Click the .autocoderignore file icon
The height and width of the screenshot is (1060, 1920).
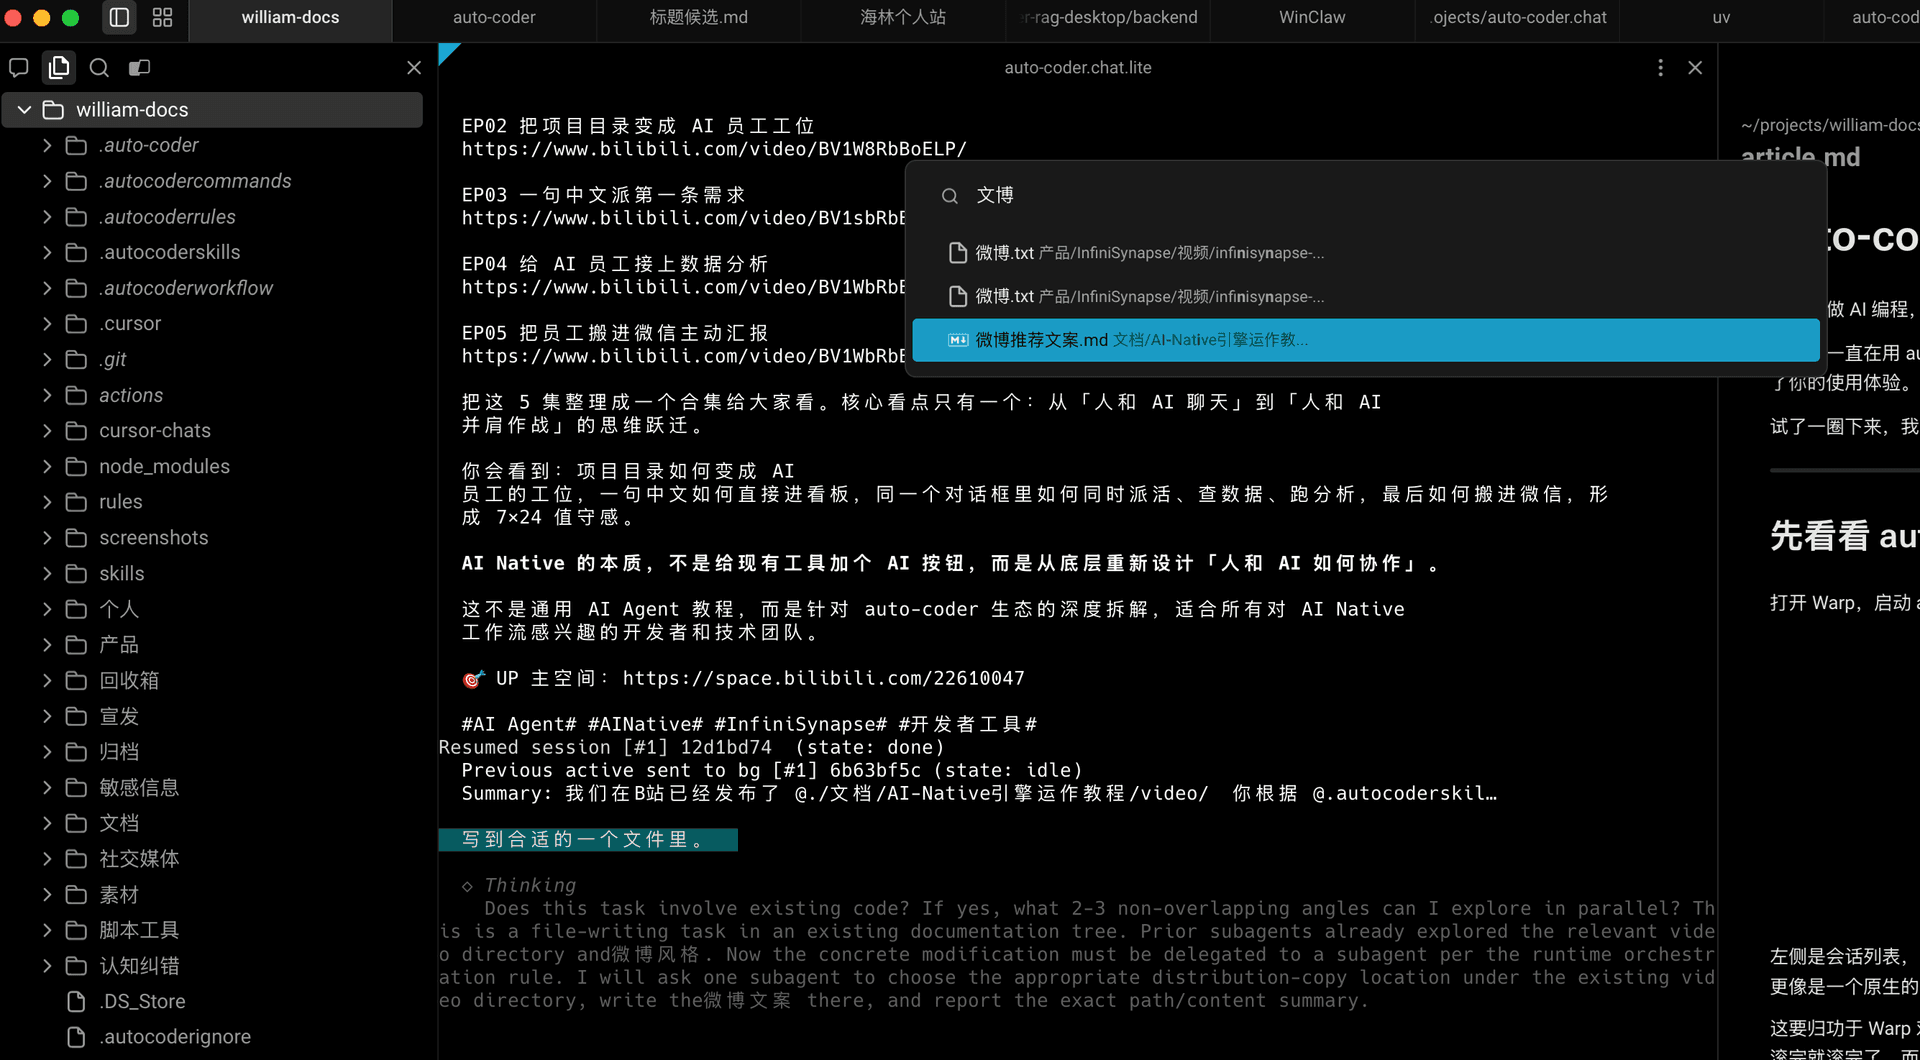click(x=76, y=1037)
